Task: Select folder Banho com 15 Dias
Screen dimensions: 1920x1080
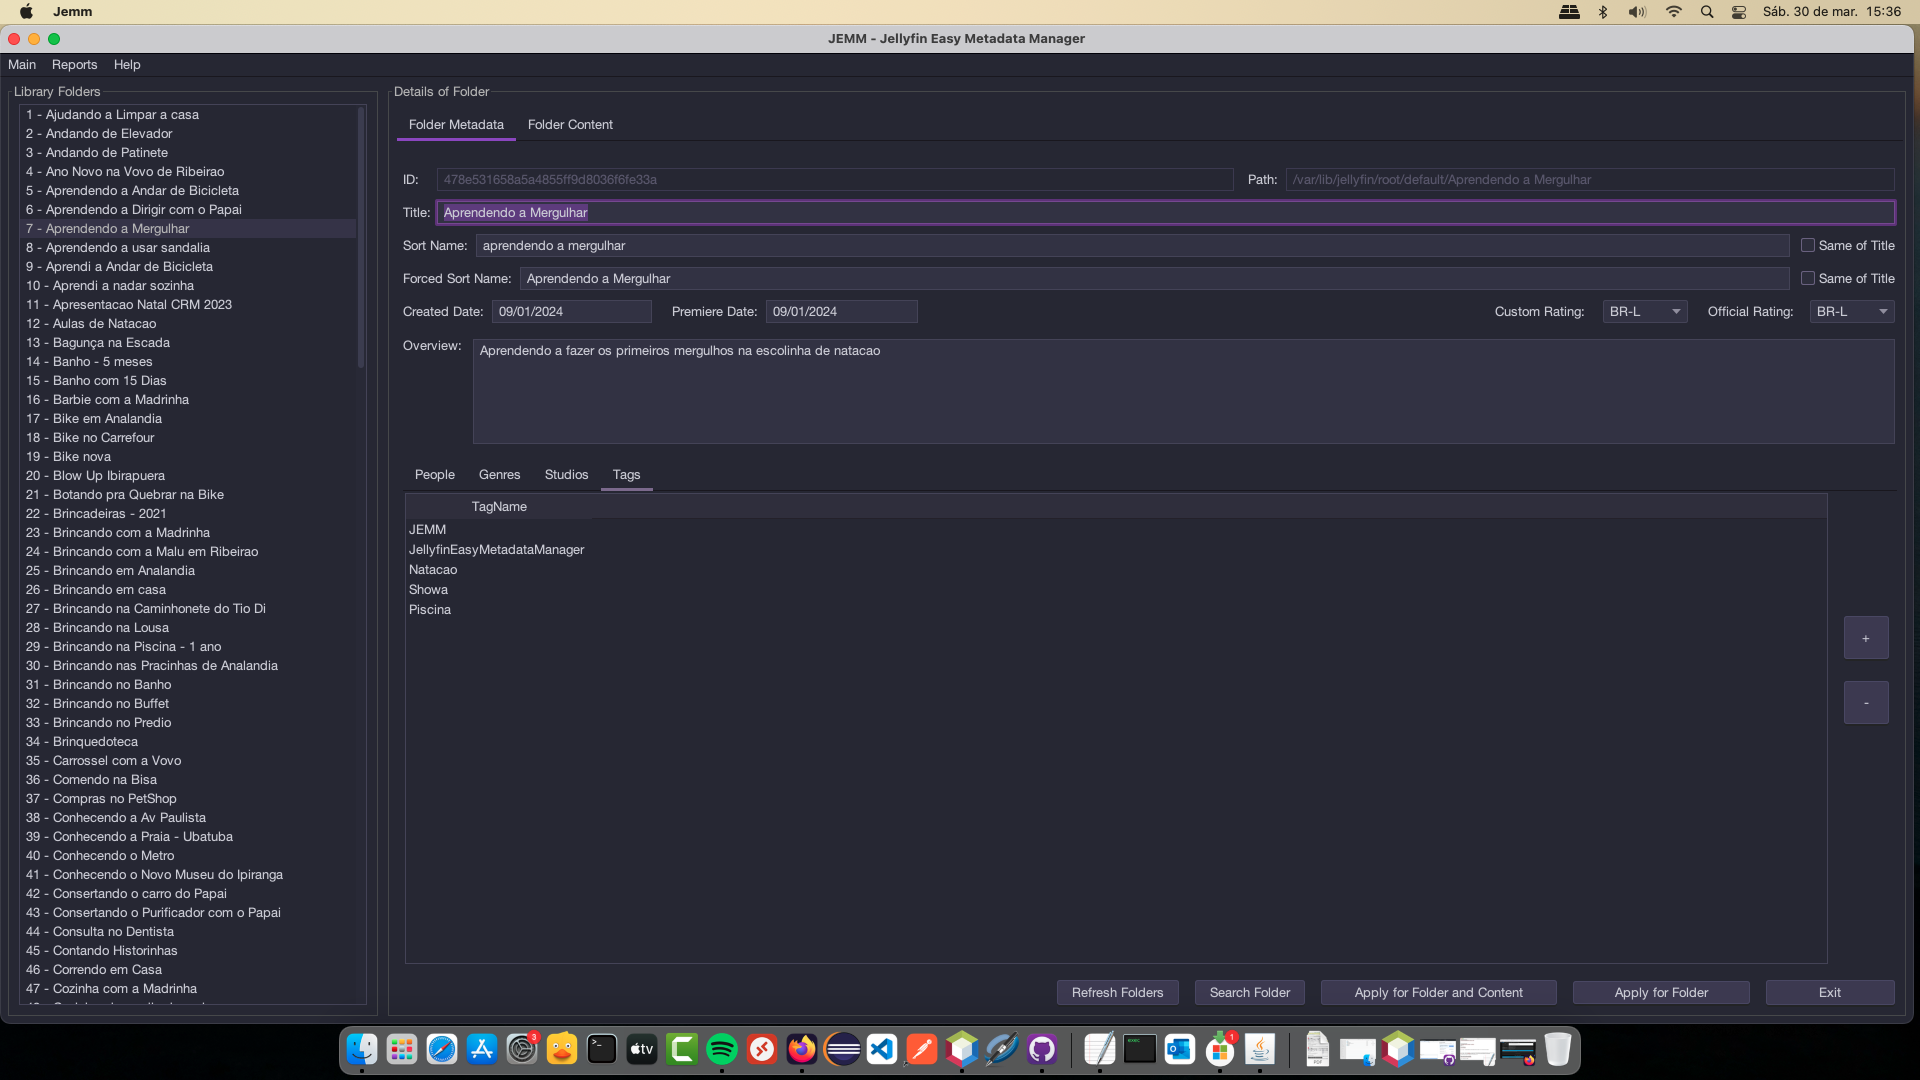Action: coord(110,381)
